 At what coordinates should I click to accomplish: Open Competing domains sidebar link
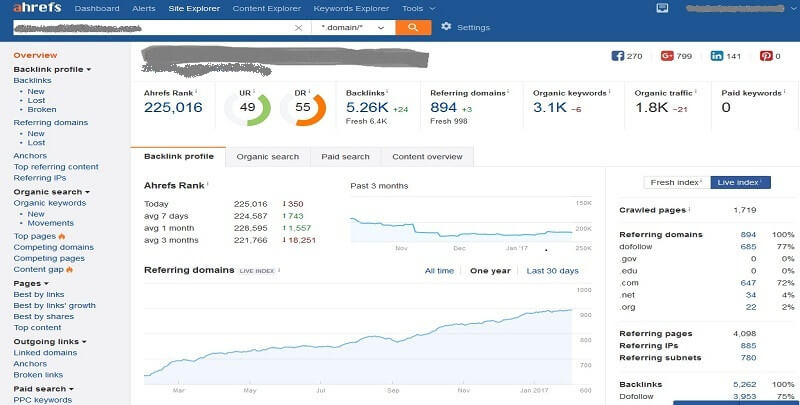54,247
